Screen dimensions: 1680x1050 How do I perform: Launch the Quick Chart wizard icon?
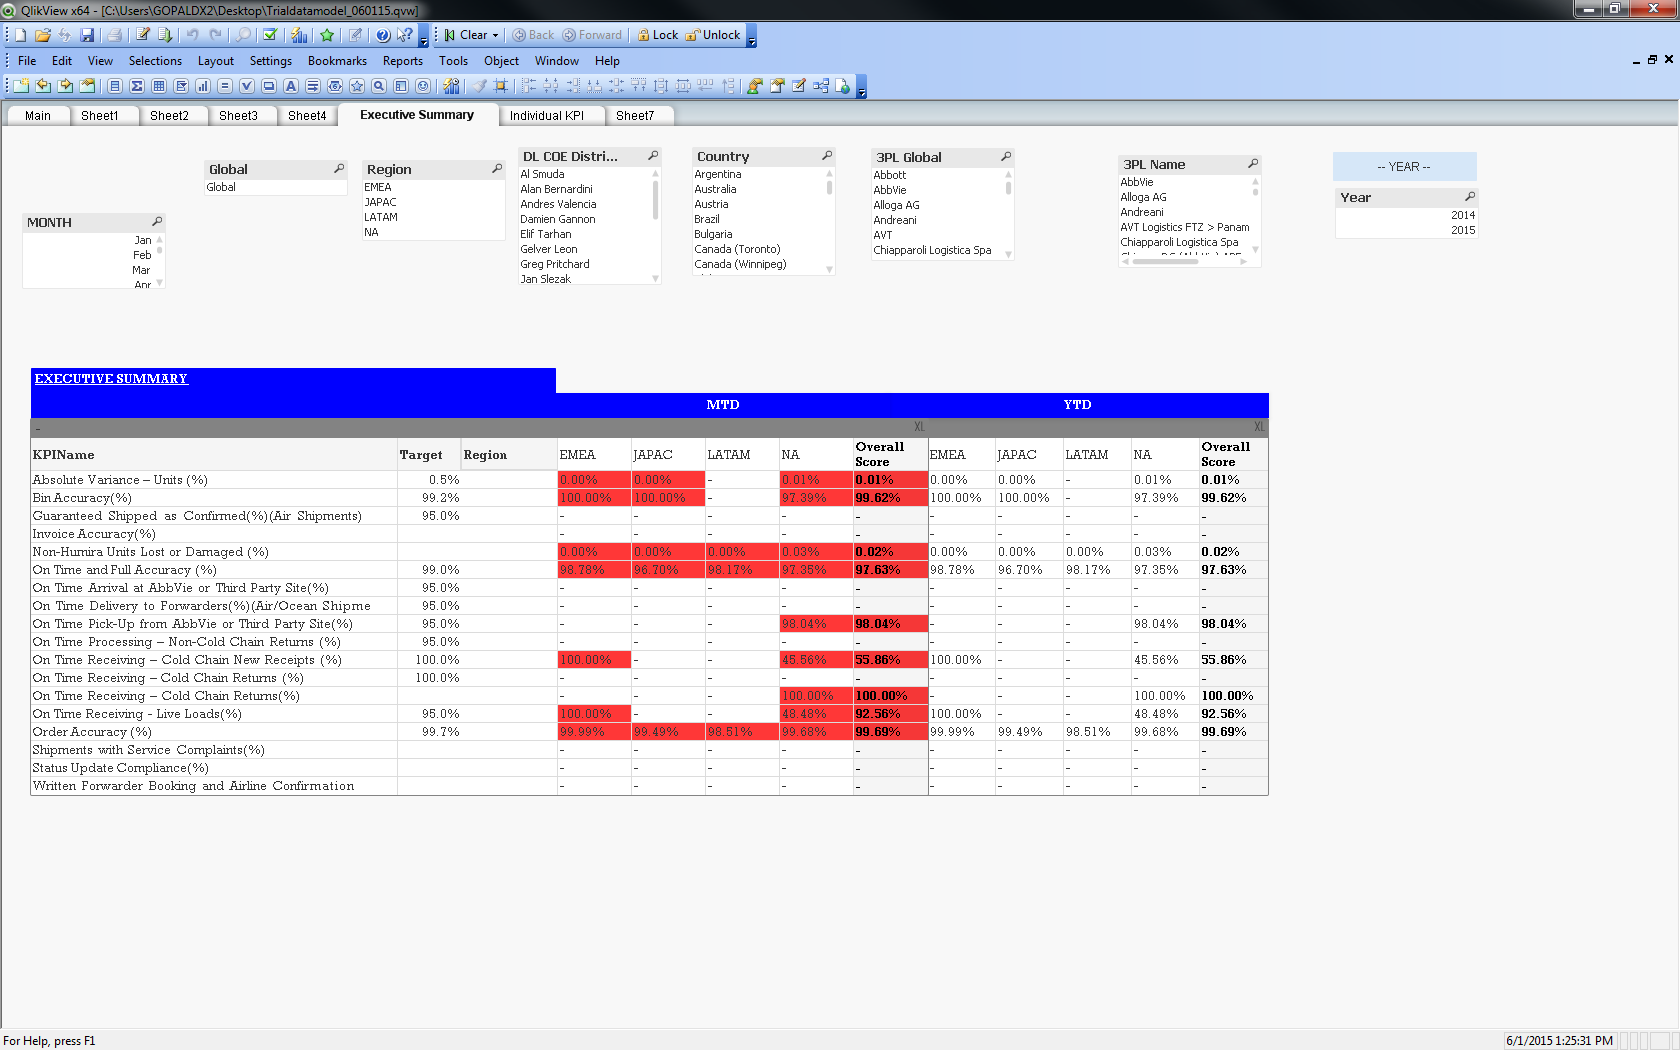tap(299, 35)
